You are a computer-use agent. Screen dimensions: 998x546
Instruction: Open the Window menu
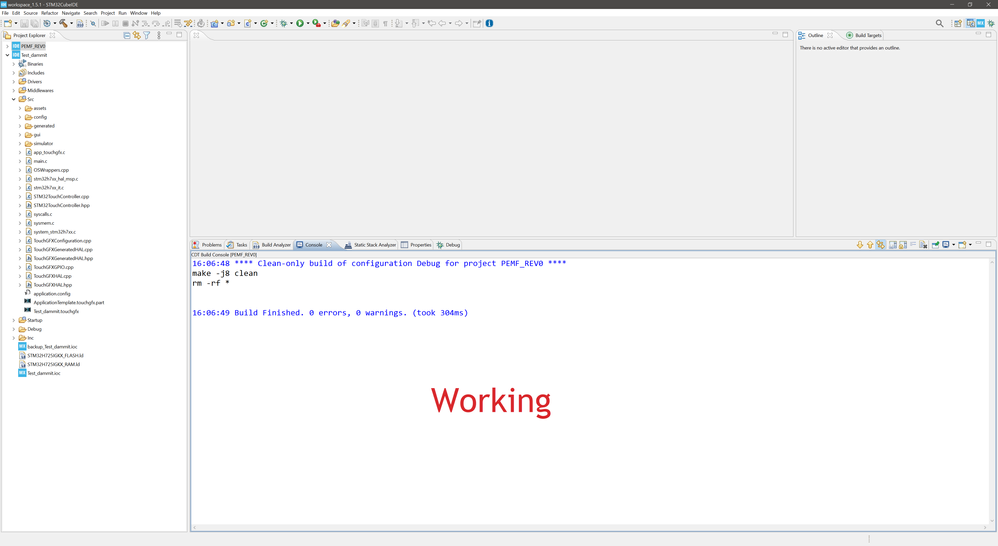139,13
